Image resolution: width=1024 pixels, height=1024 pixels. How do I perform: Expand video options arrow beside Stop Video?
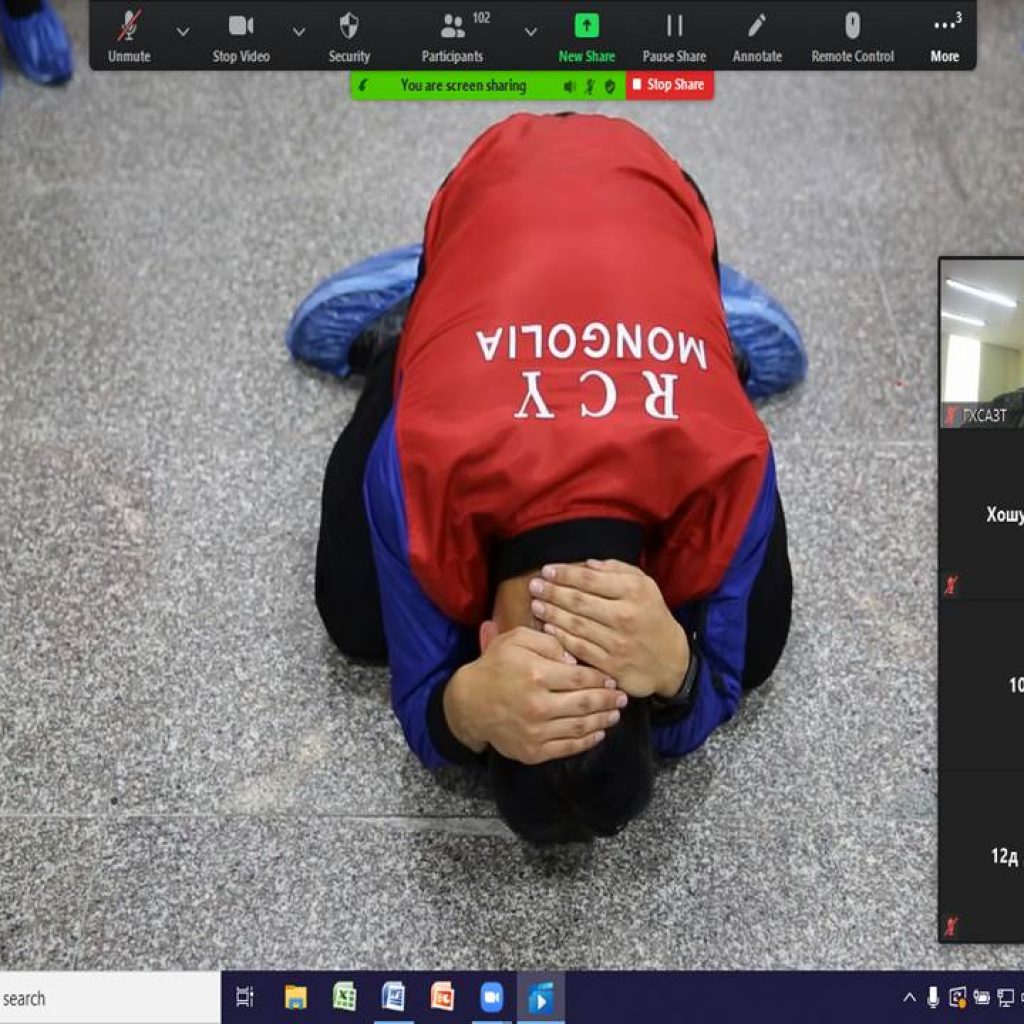tap(298, 31)
